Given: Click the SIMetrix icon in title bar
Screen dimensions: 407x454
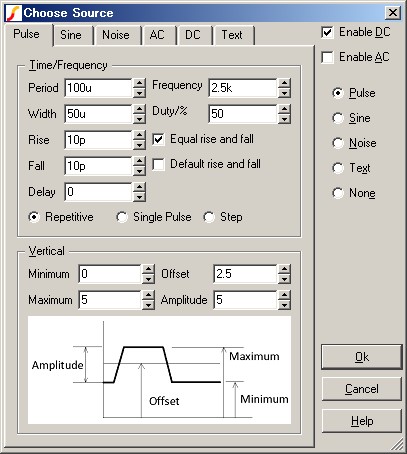Looking at the screenshot, I should 13,13.
